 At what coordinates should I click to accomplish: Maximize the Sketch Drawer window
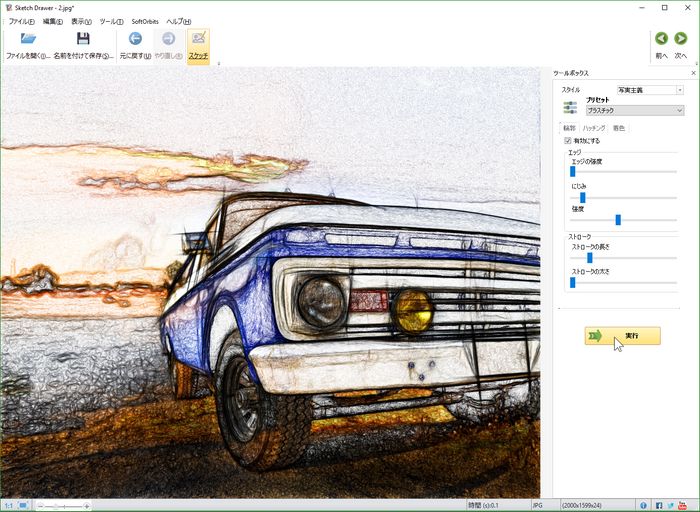(665, 8)
